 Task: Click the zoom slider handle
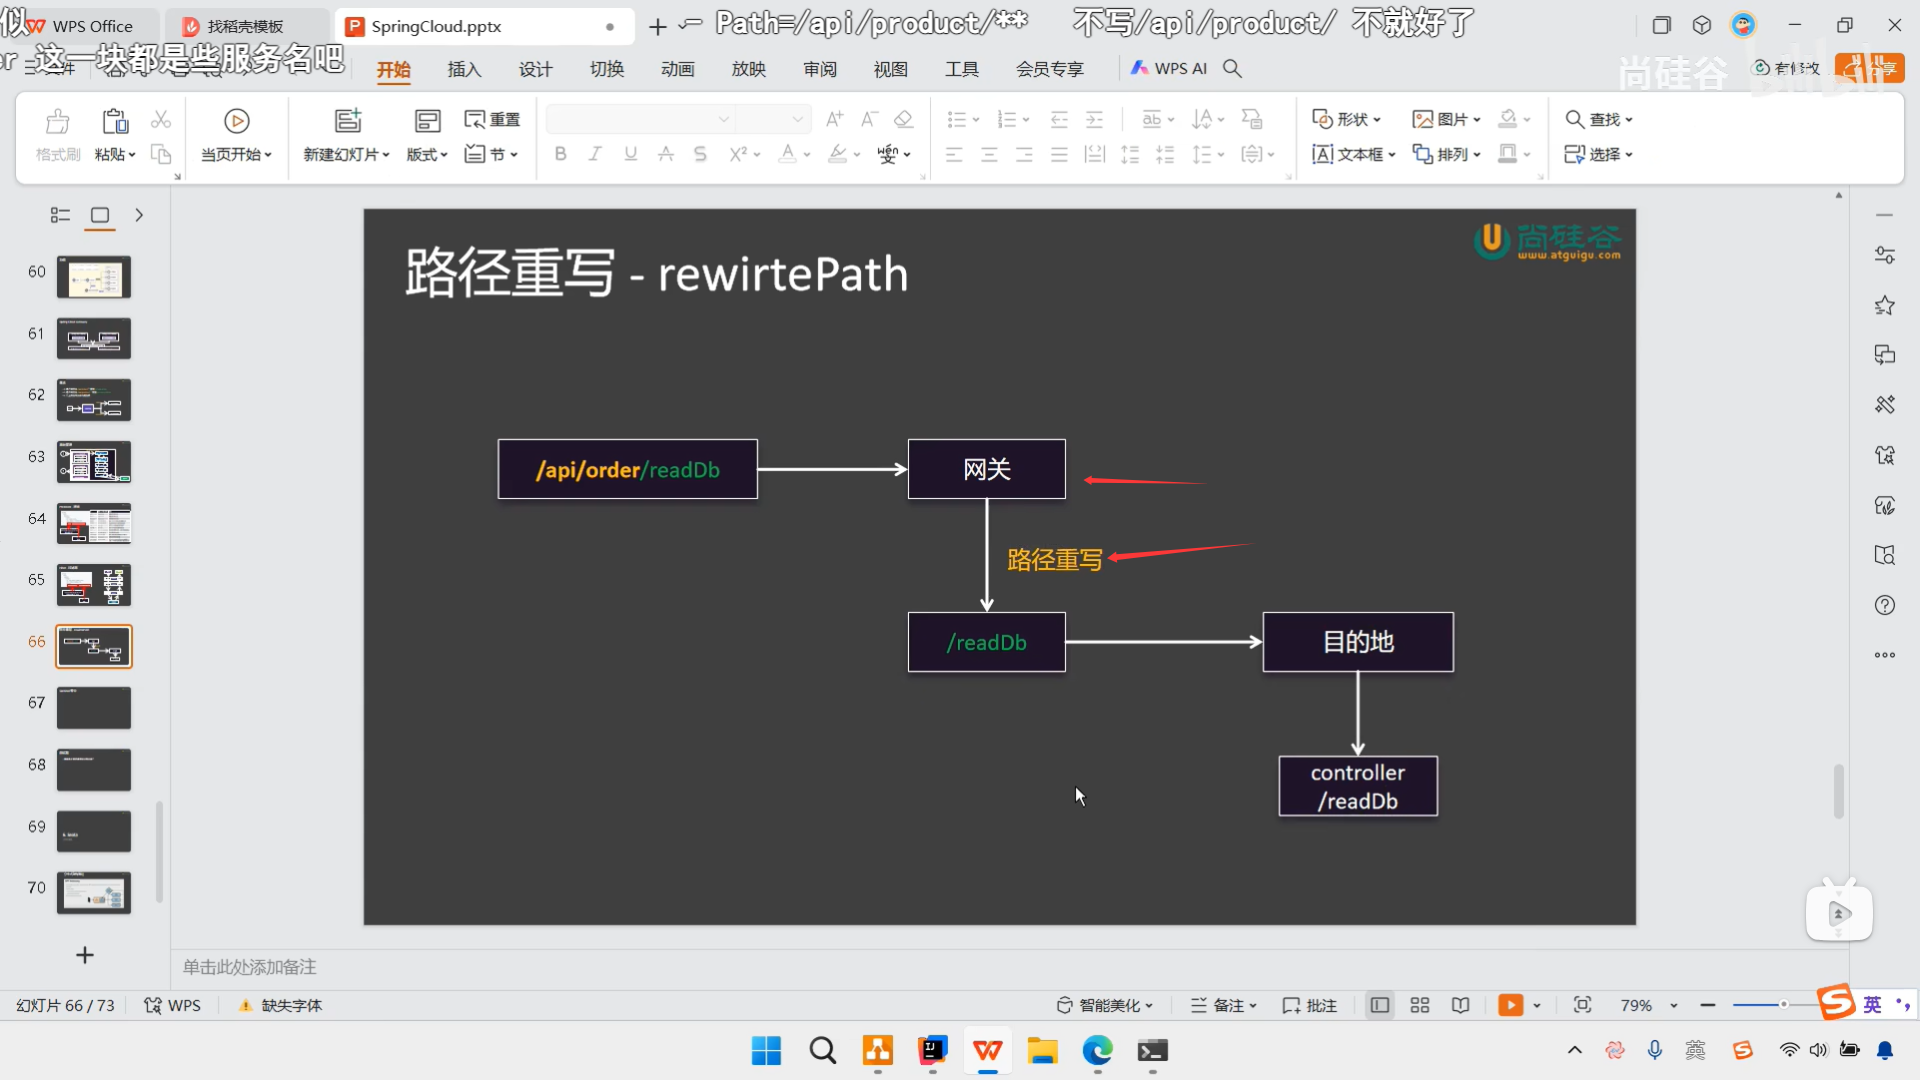[1783, 1005]
